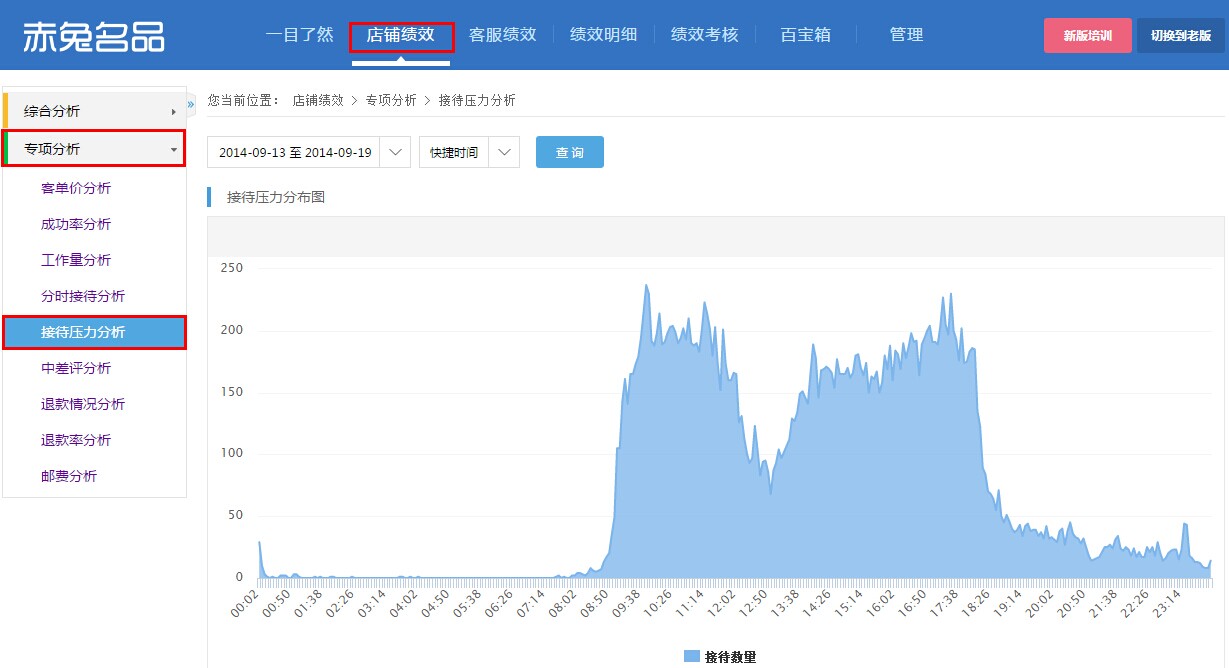Click the 查询 button

pos(569,153)
